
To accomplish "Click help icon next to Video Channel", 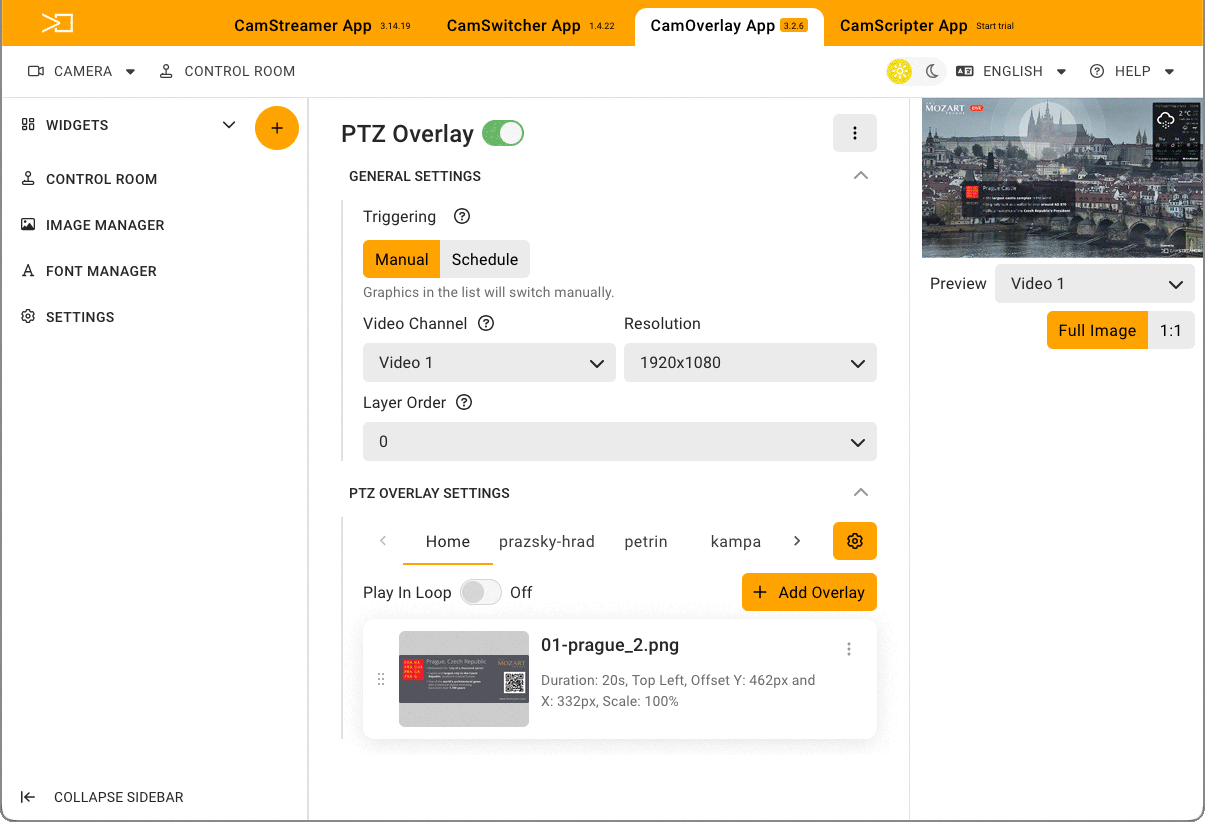I will pos(486,323).
